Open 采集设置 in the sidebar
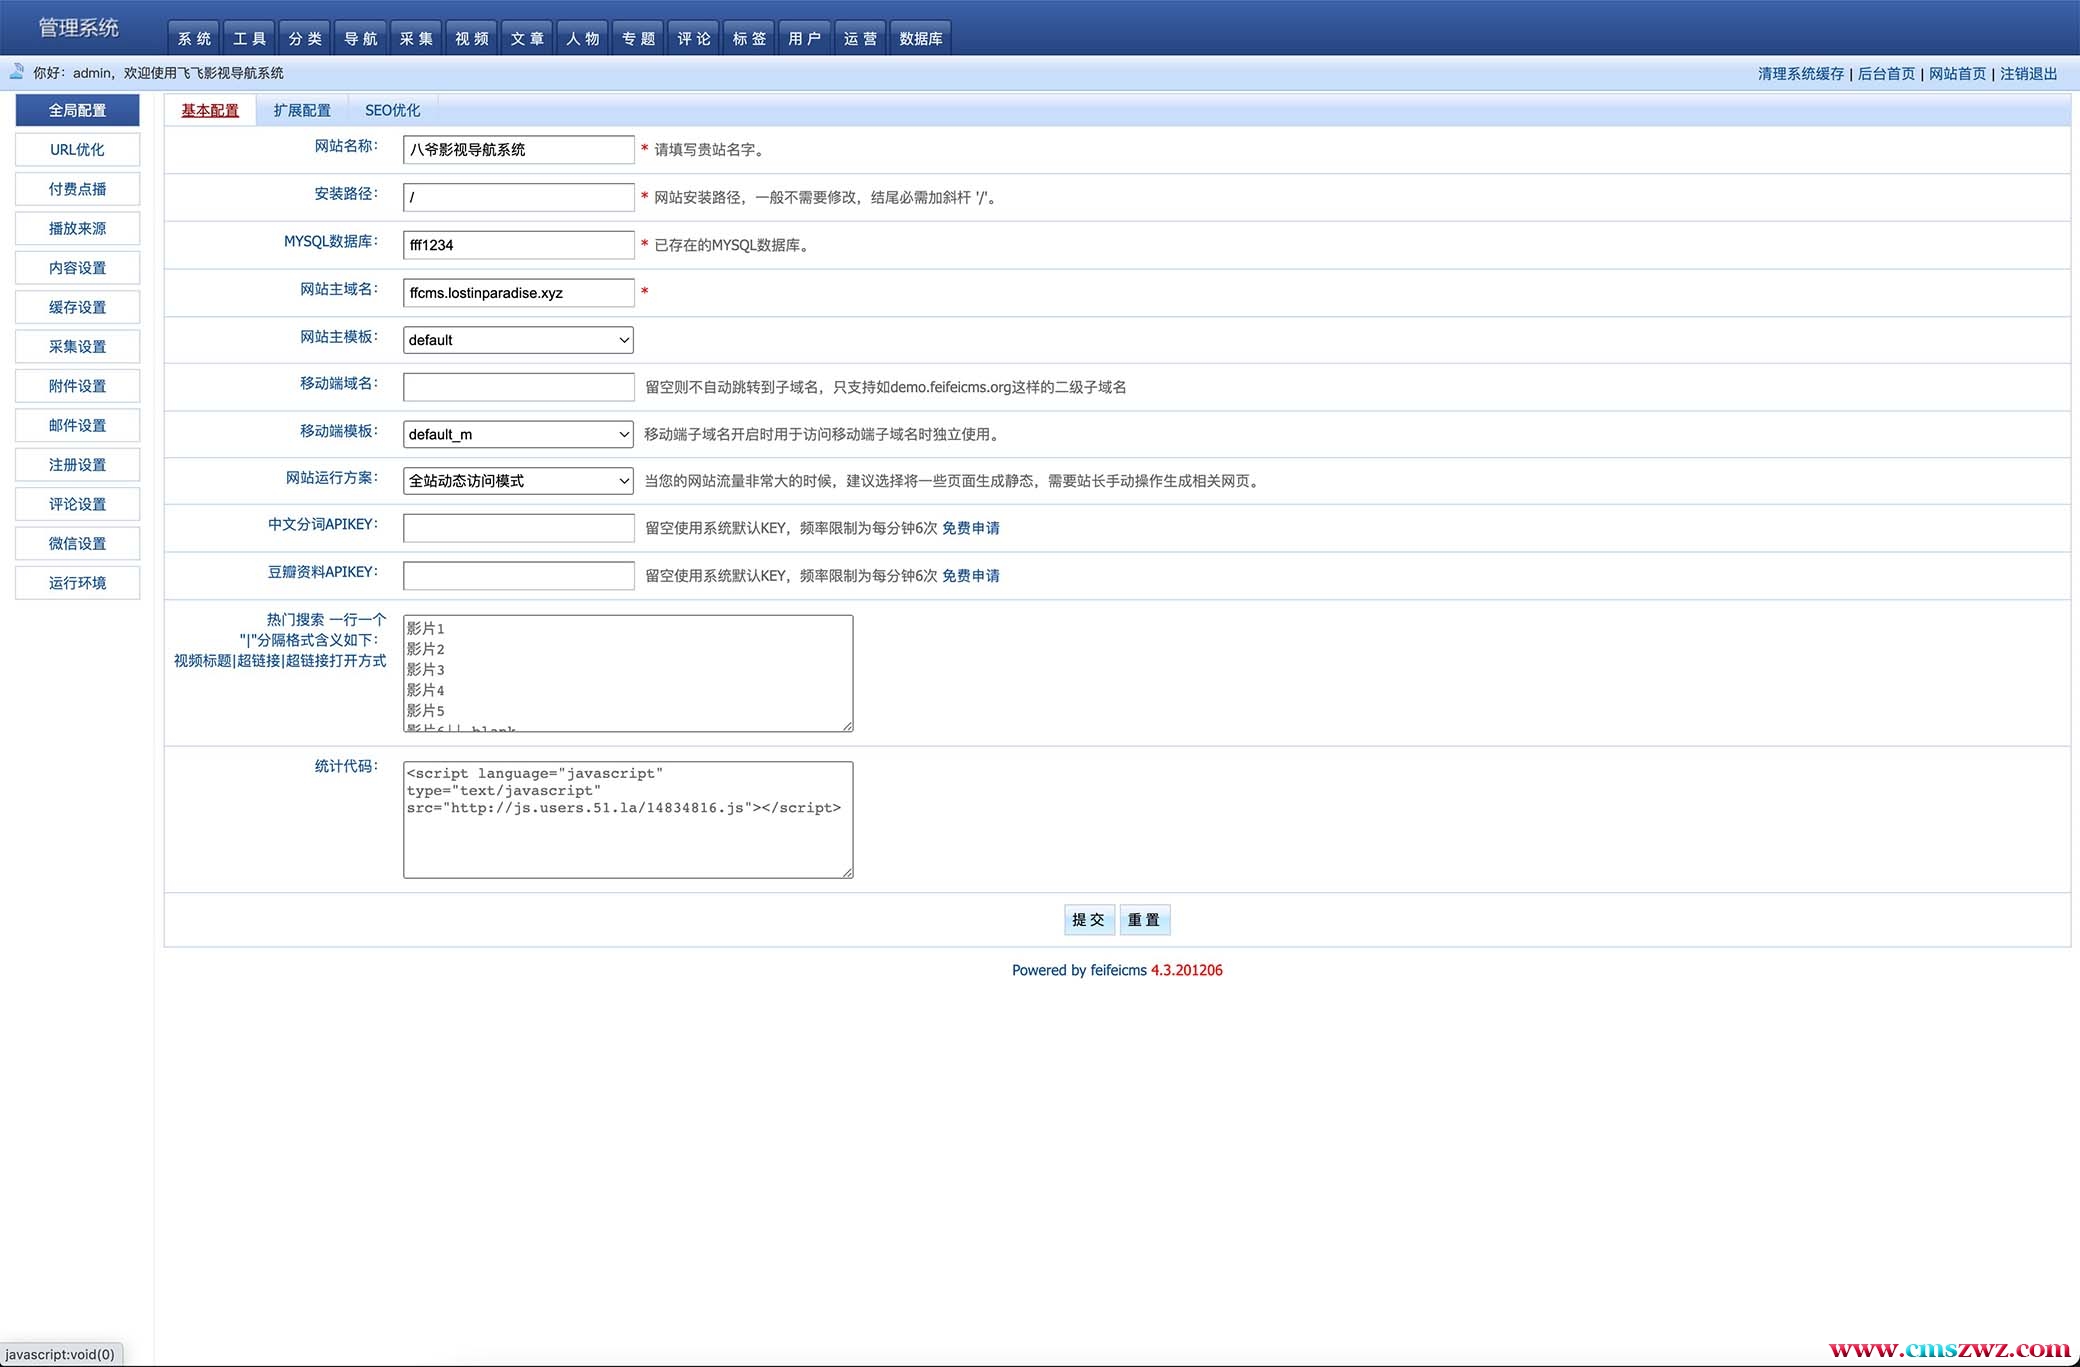The width and height of the screenshot is (2080, 1367). 77,346
